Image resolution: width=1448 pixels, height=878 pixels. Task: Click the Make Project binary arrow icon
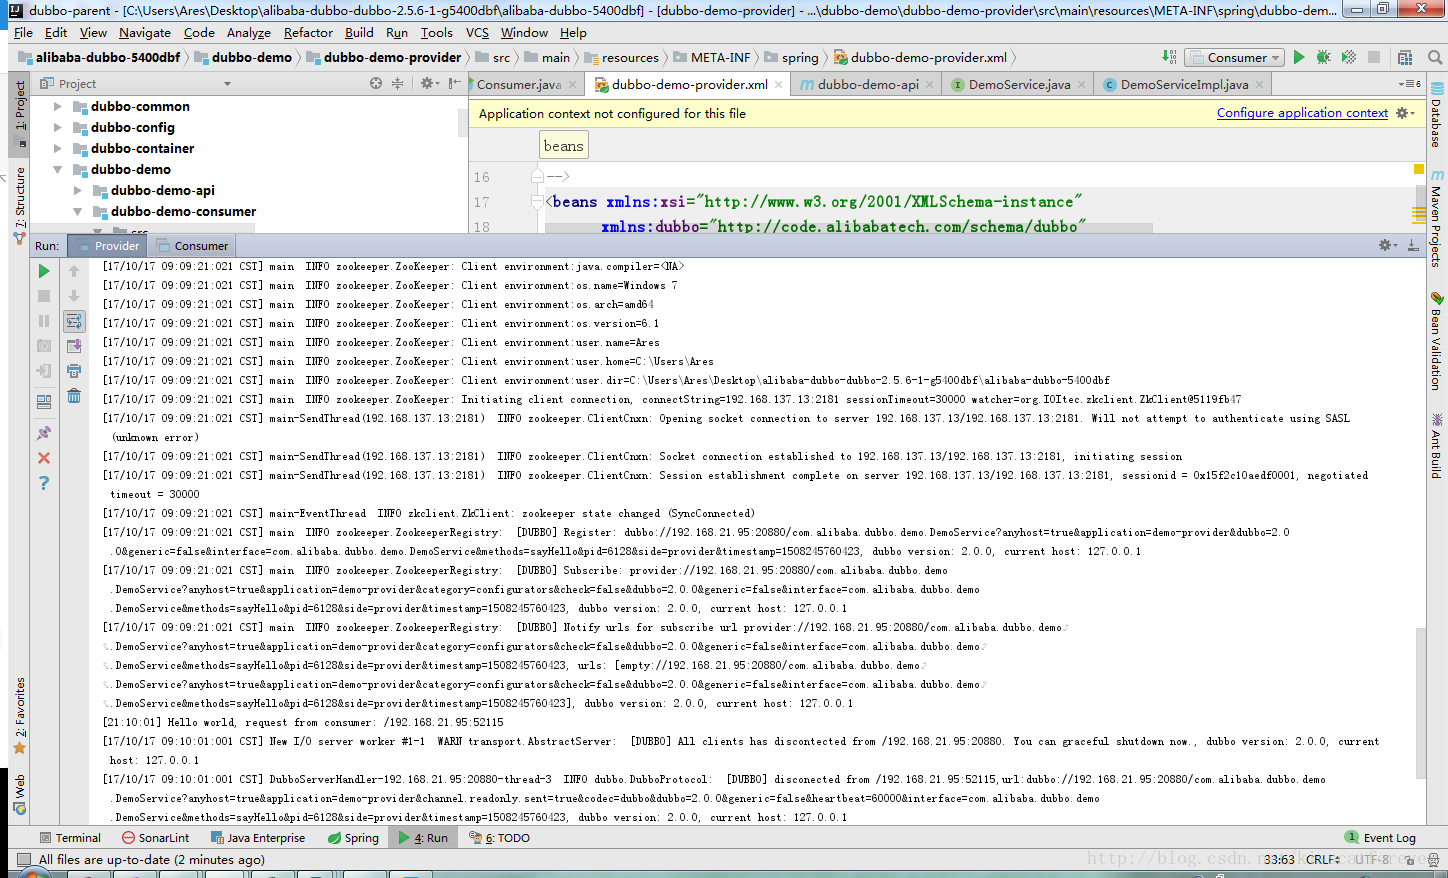pos(1170,57)
